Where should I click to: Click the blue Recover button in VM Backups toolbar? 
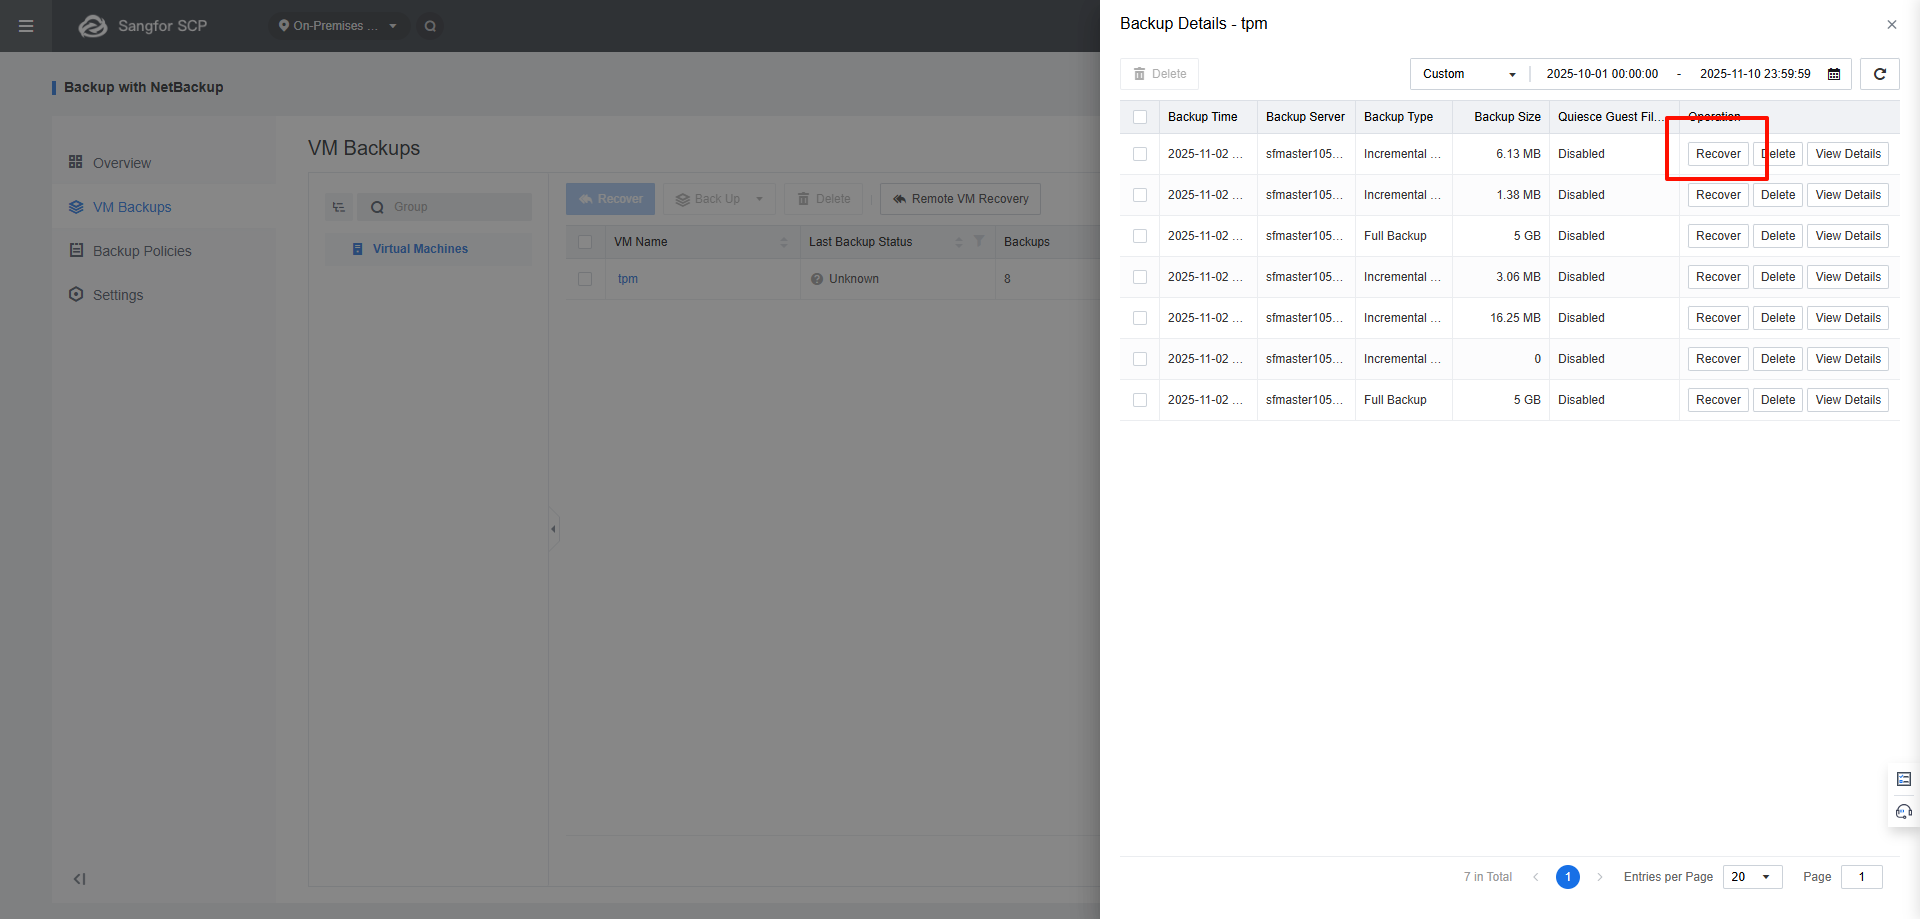(x=610, y=199)
